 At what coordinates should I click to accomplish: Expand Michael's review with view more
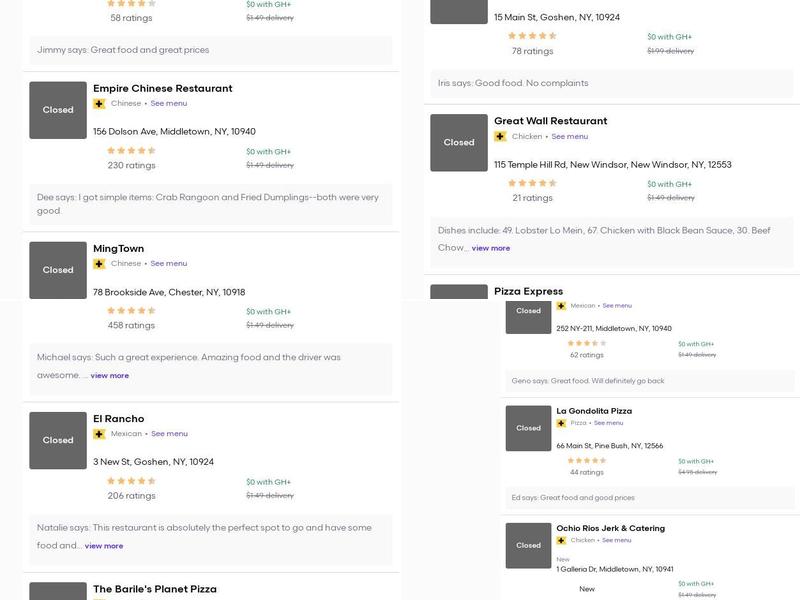click(x=109, y=376)
